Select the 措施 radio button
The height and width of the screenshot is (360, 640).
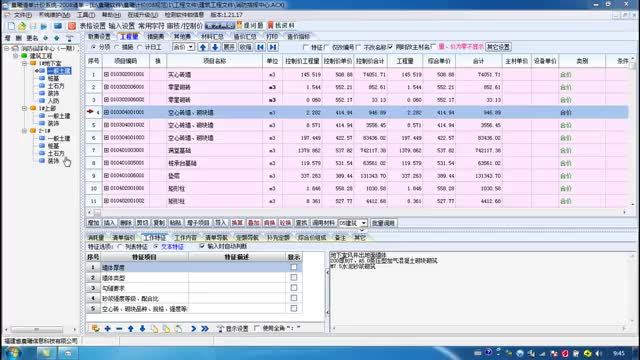pos(117,47)
